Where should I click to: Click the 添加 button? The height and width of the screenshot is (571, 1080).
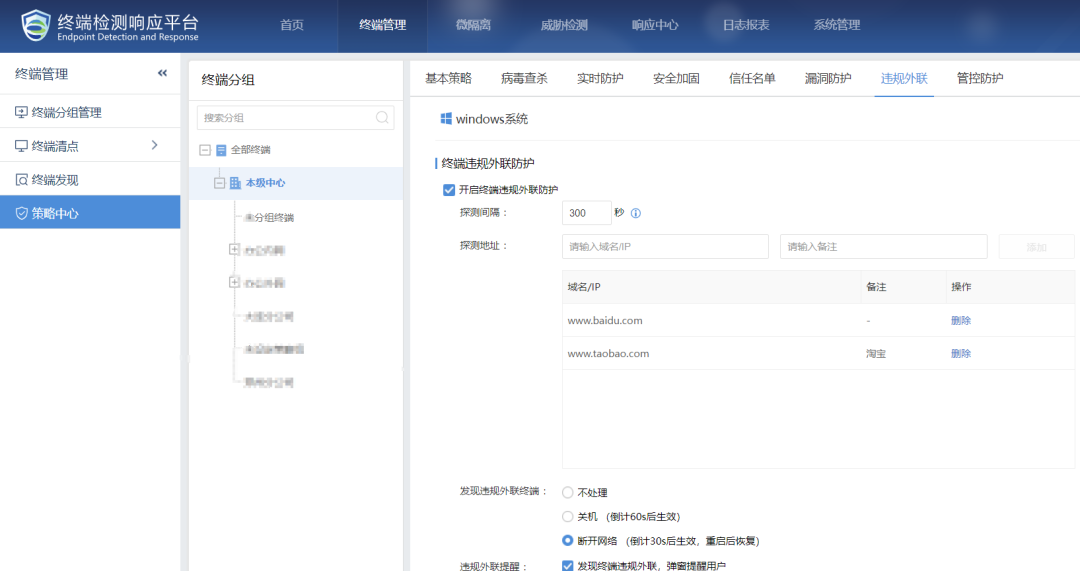[1036, 247]
